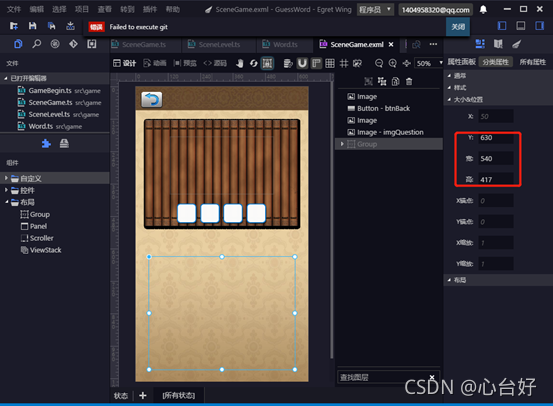Open the 项目 menu

pyautogui.click(x=81, y=10)
